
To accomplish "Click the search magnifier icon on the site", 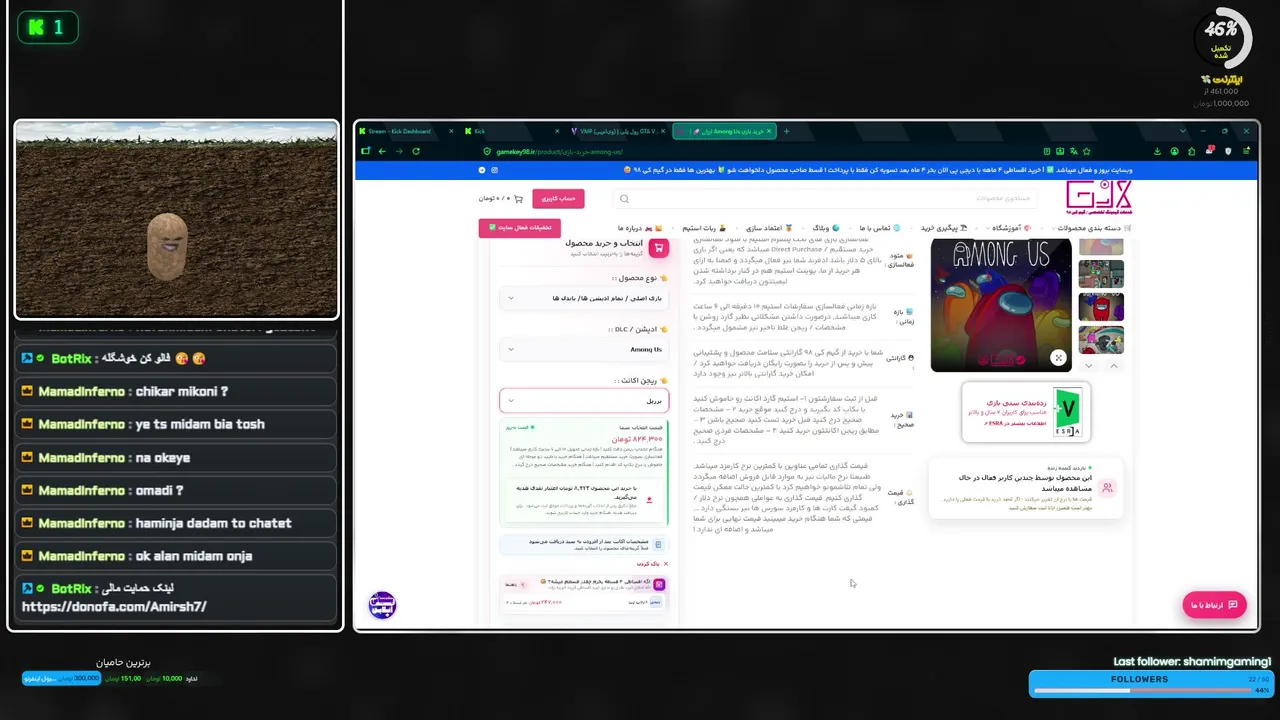I will pyautogui.click(x=625, y=199).
